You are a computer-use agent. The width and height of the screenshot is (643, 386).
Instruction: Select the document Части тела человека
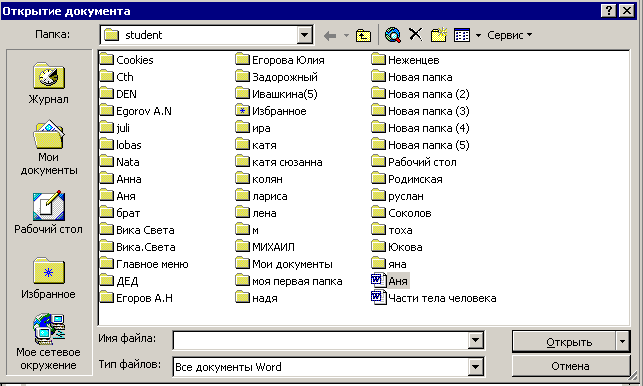pos(433,298)
